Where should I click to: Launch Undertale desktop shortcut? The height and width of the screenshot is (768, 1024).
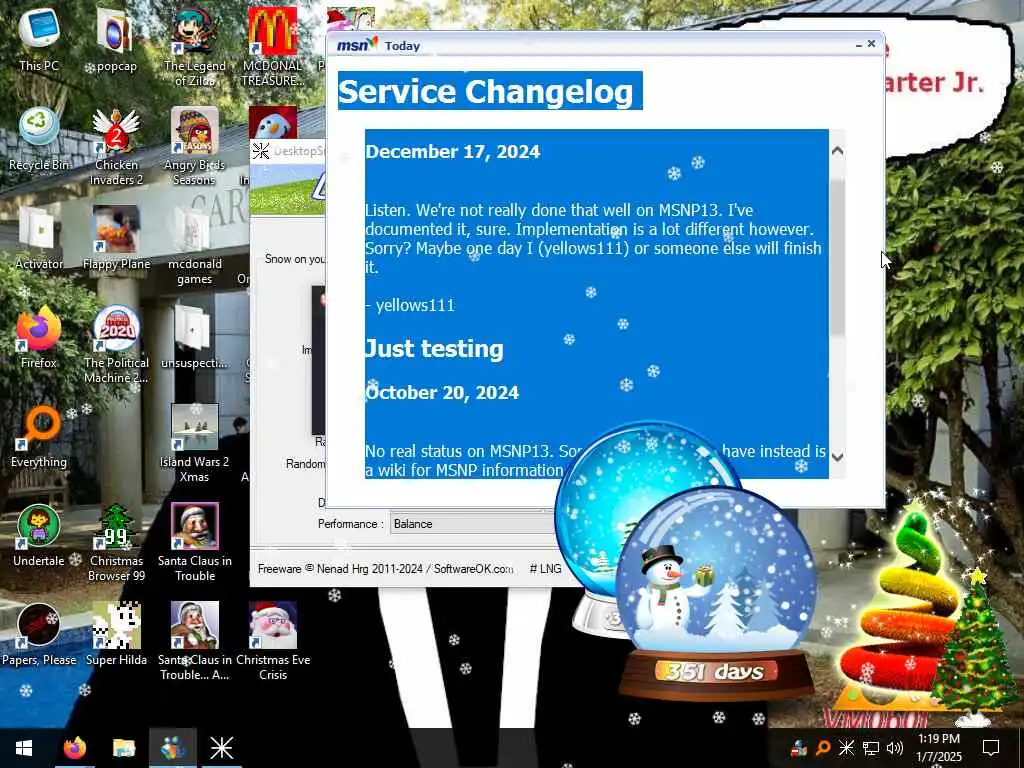pyautogui.click(x=39, y=536)
